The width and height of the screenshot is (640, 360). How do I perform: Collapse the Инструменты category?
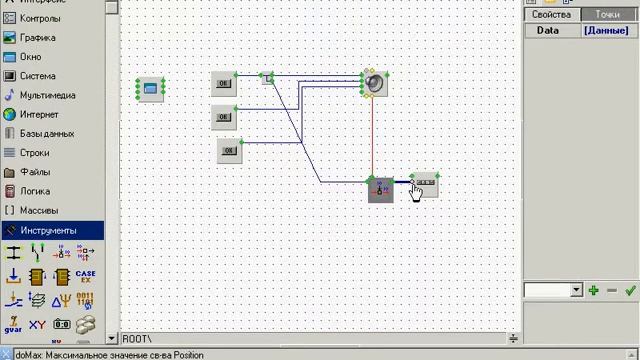click(x=53, y=230)
